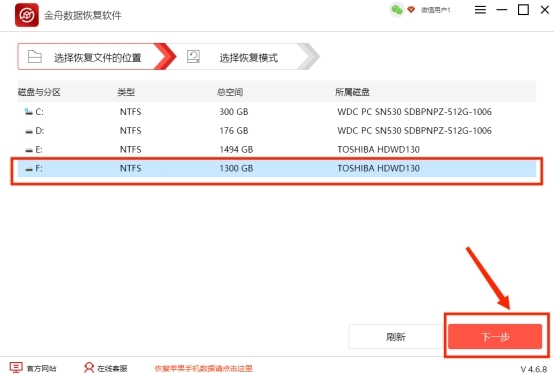
Task: Click the customer service person icon
Action: click(89, 368)
